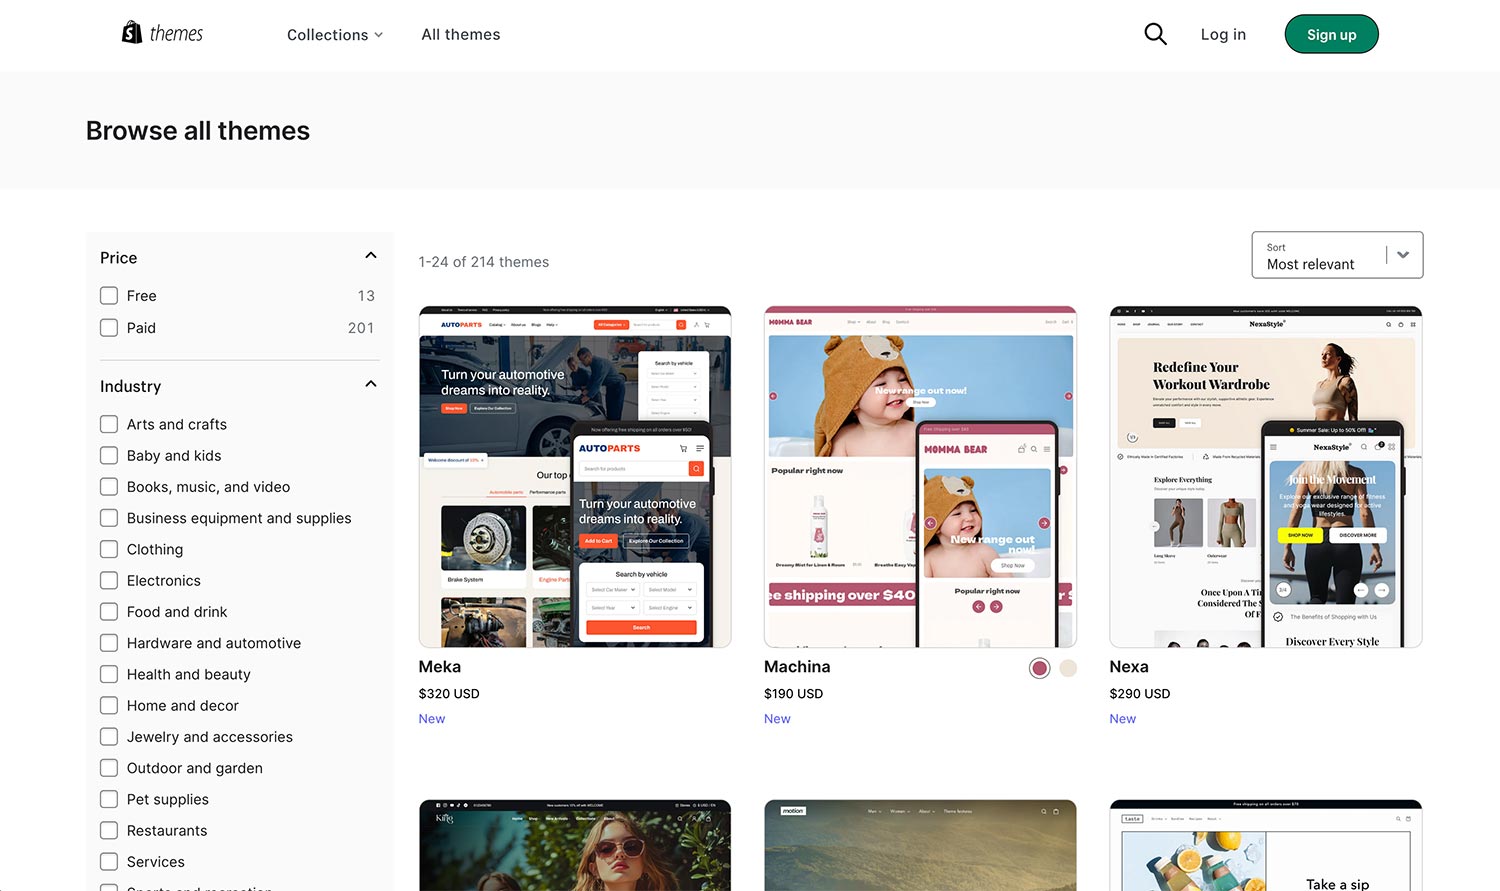Go to All themes
The width and height of the screenshot is (1500, 891).
coord(461,34)
